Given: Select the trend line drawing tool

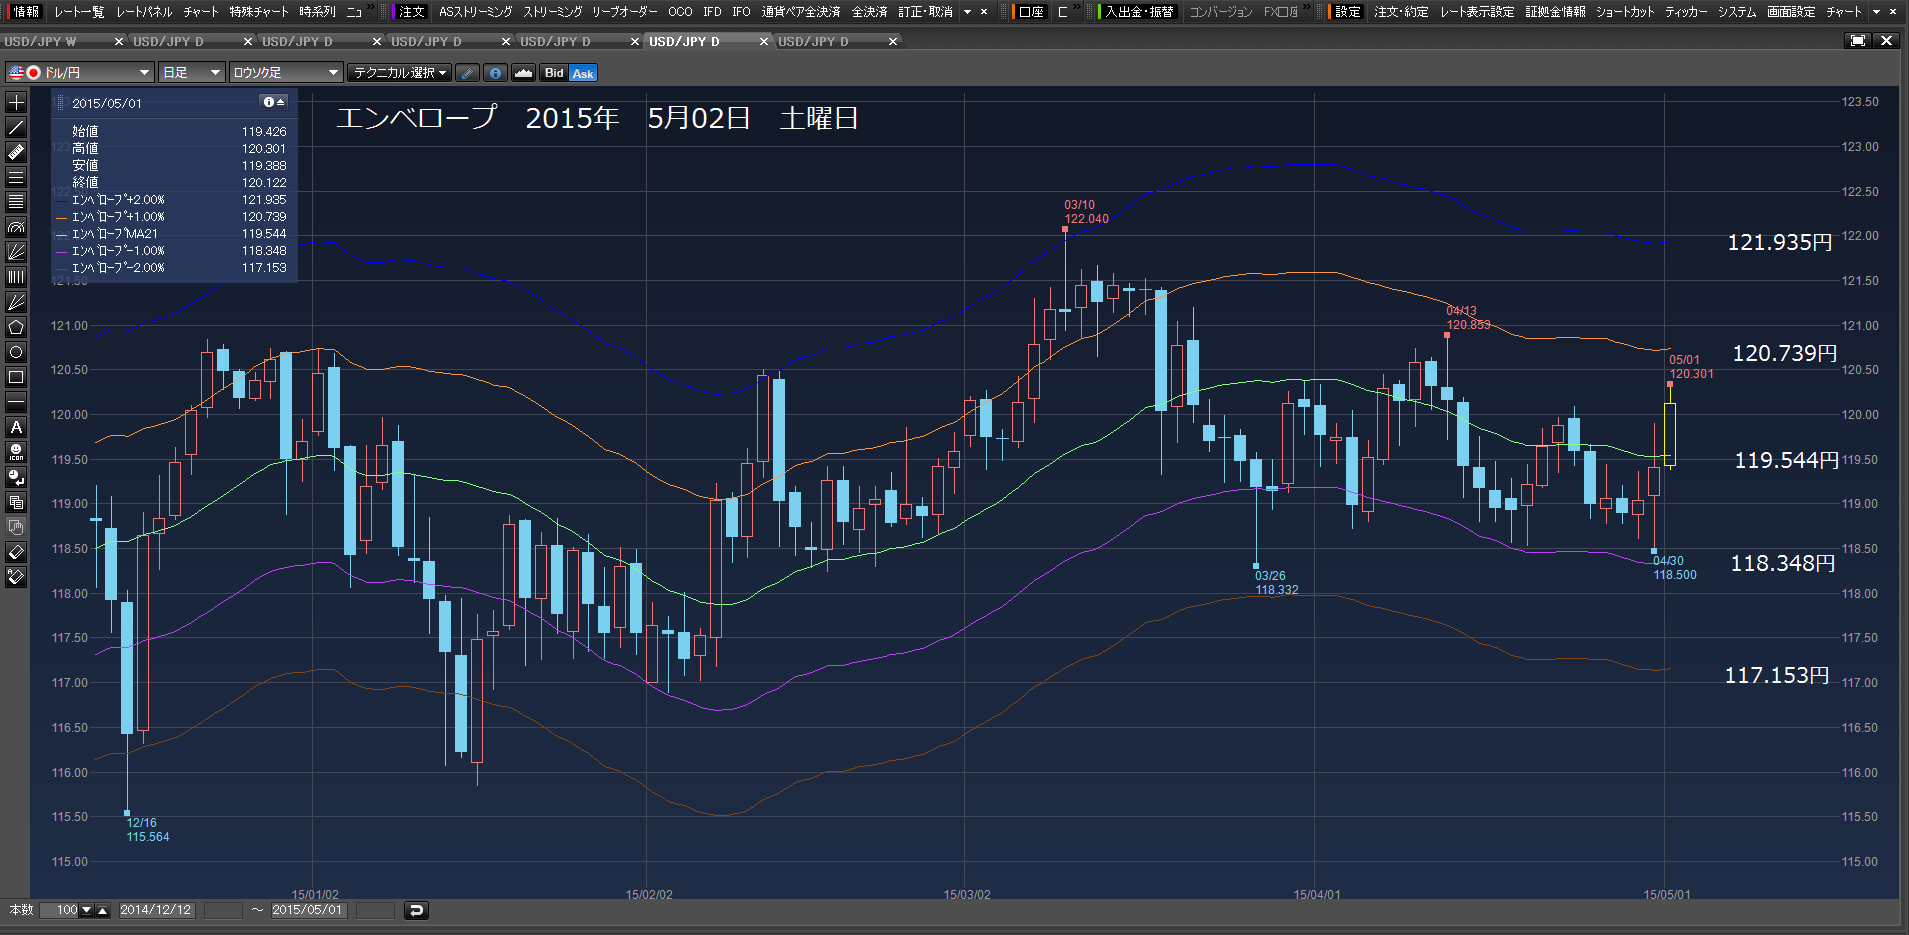Looking at the screenshot, I should [16, 127].
